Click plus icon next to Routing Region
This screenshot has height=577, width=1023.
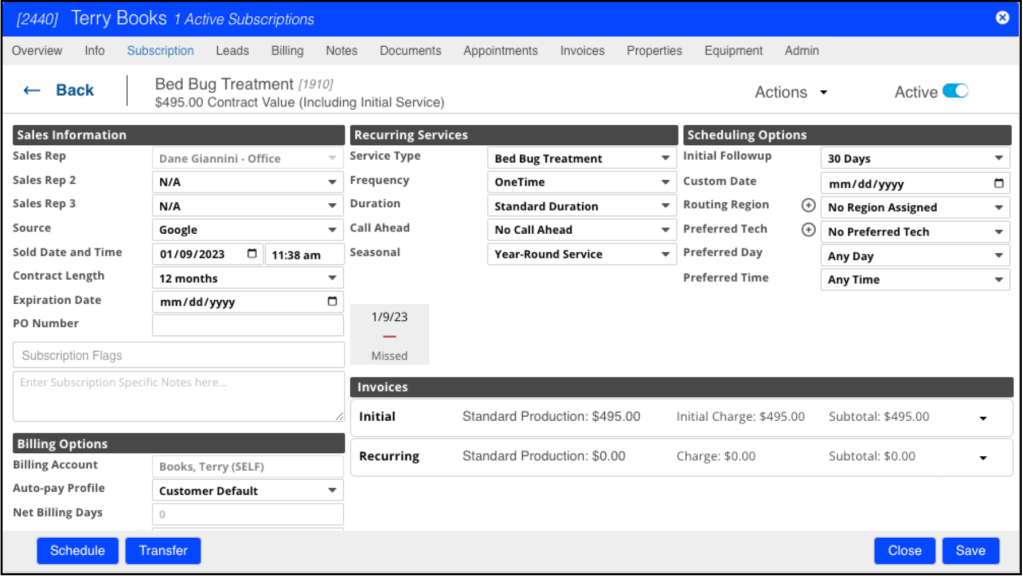click(809, 206)
